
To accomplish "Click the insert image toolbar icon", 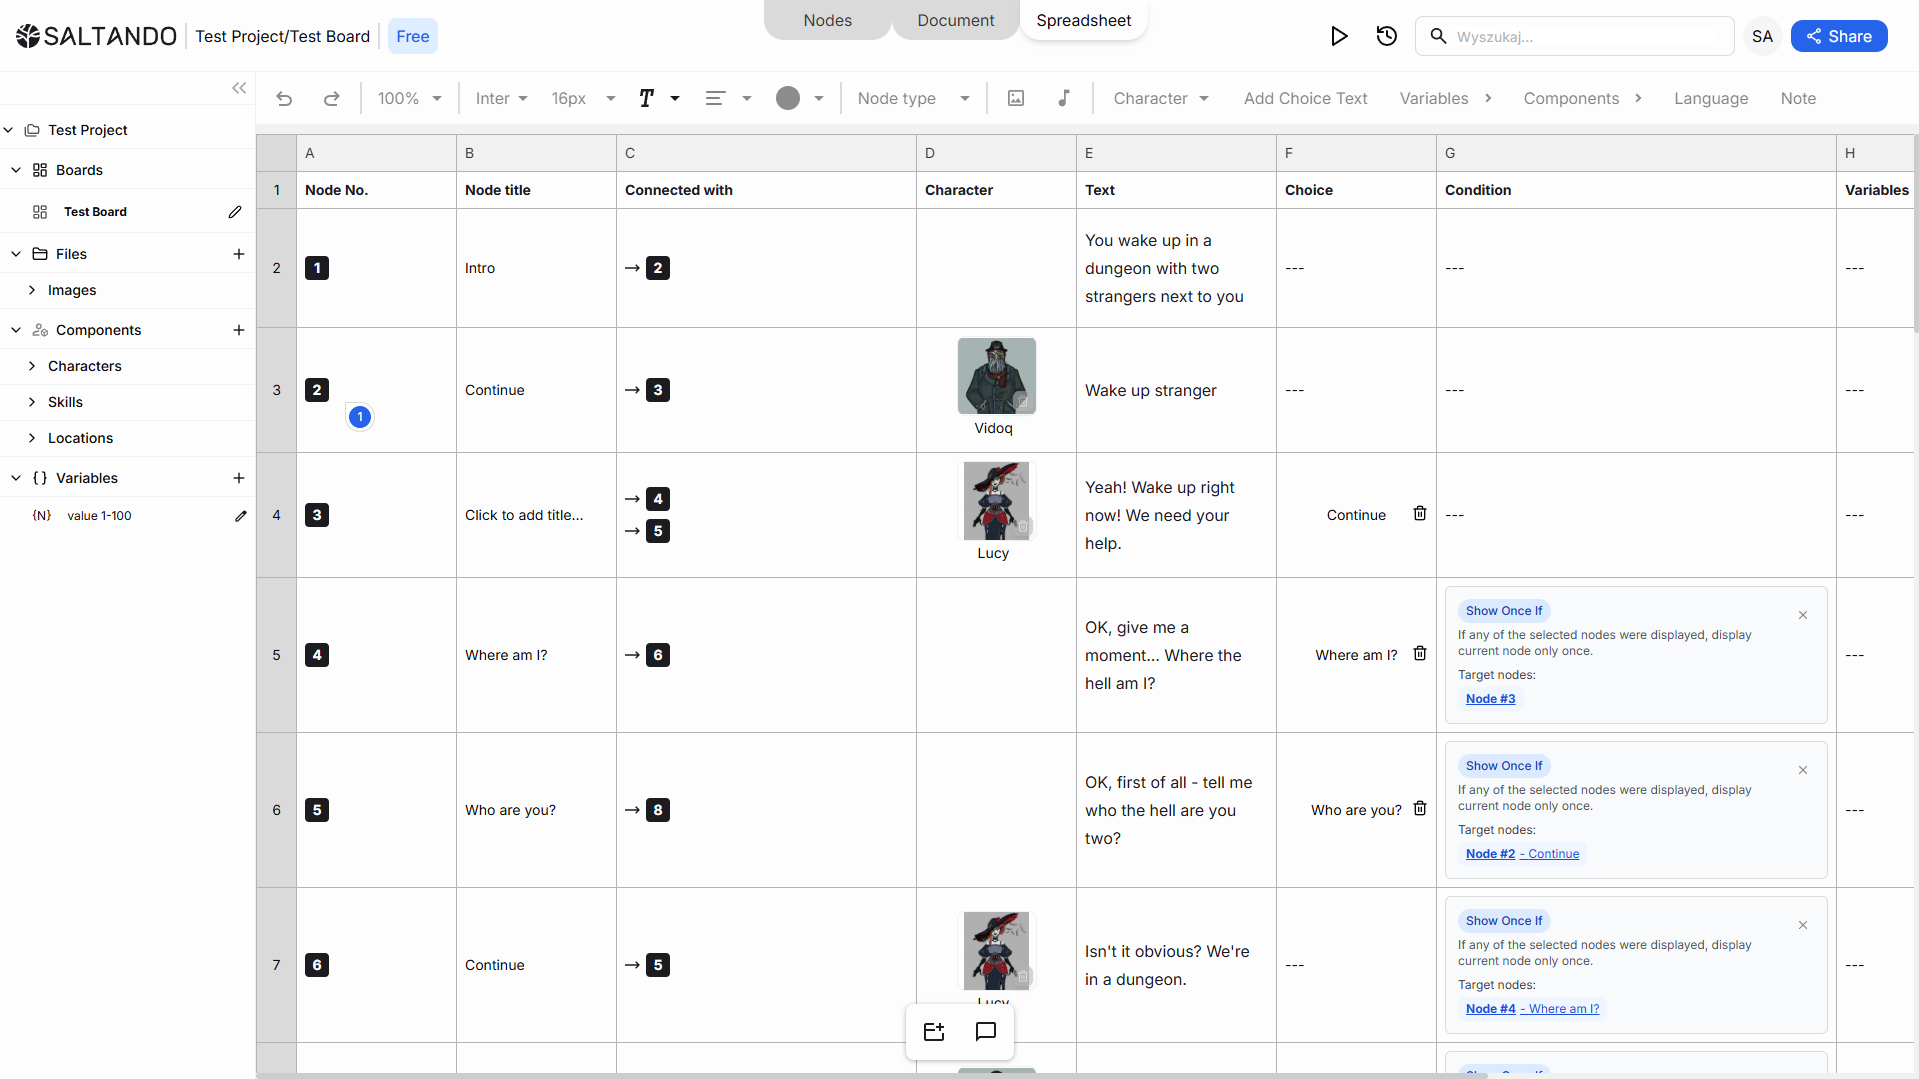I will (x=1016, y=98).
